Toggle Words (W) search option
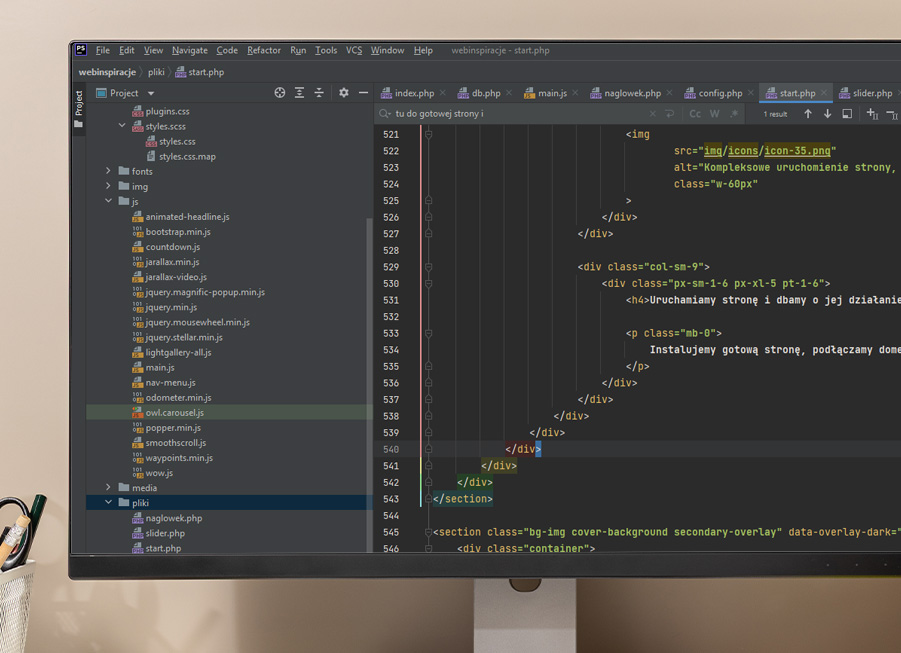Viewport: 901px width, 653px height. (714, 114)
